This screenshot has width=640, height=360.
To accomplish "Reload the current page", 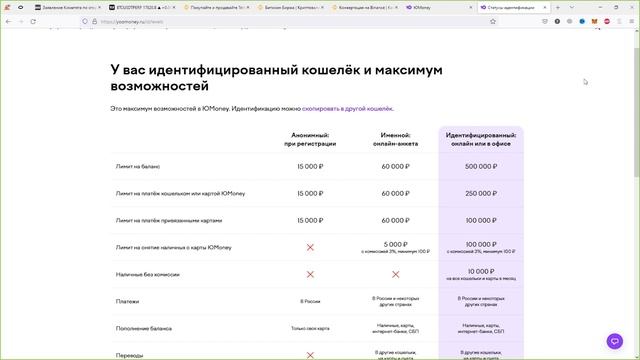I will tap(33, 21).
